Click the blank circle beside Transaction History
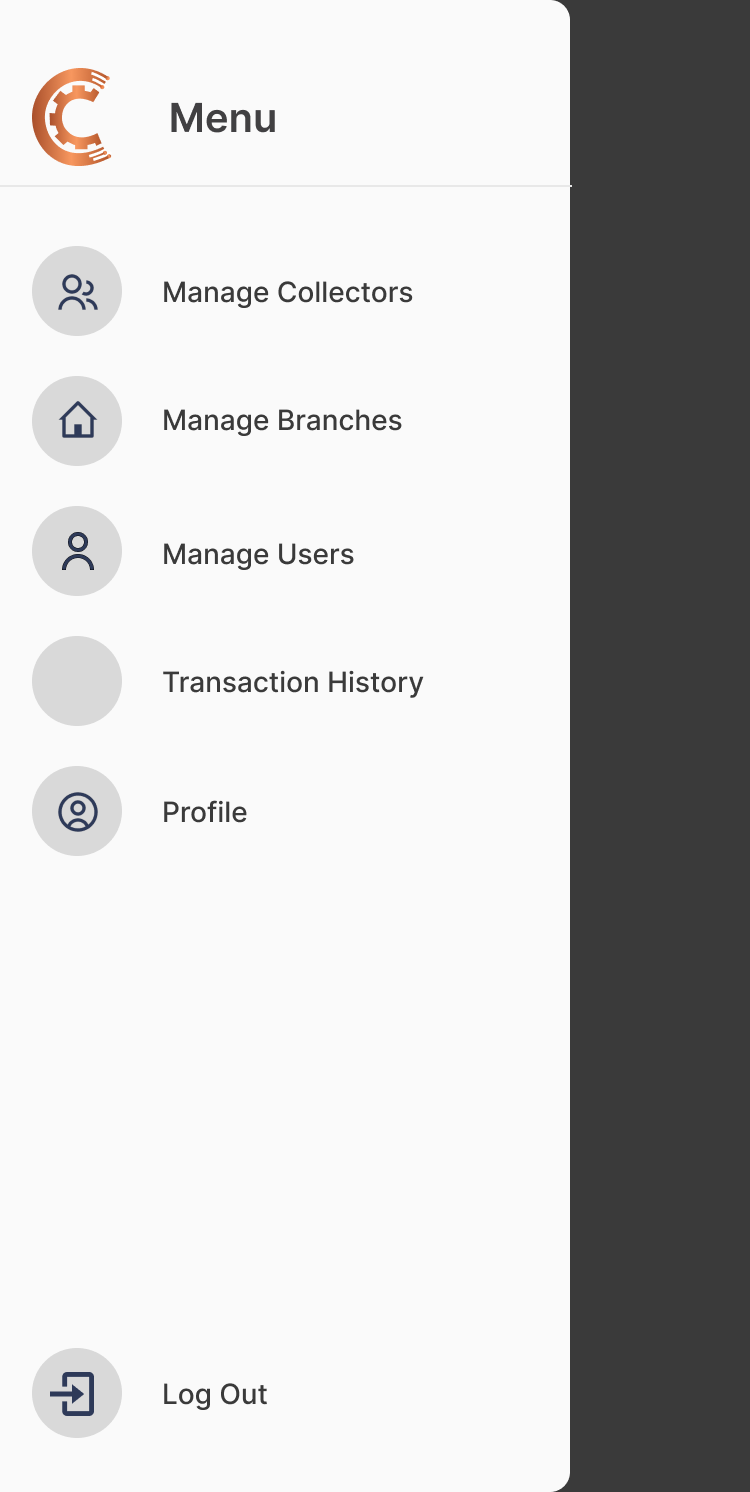This screenshot has height=1492, width=750. coord(77,681)
